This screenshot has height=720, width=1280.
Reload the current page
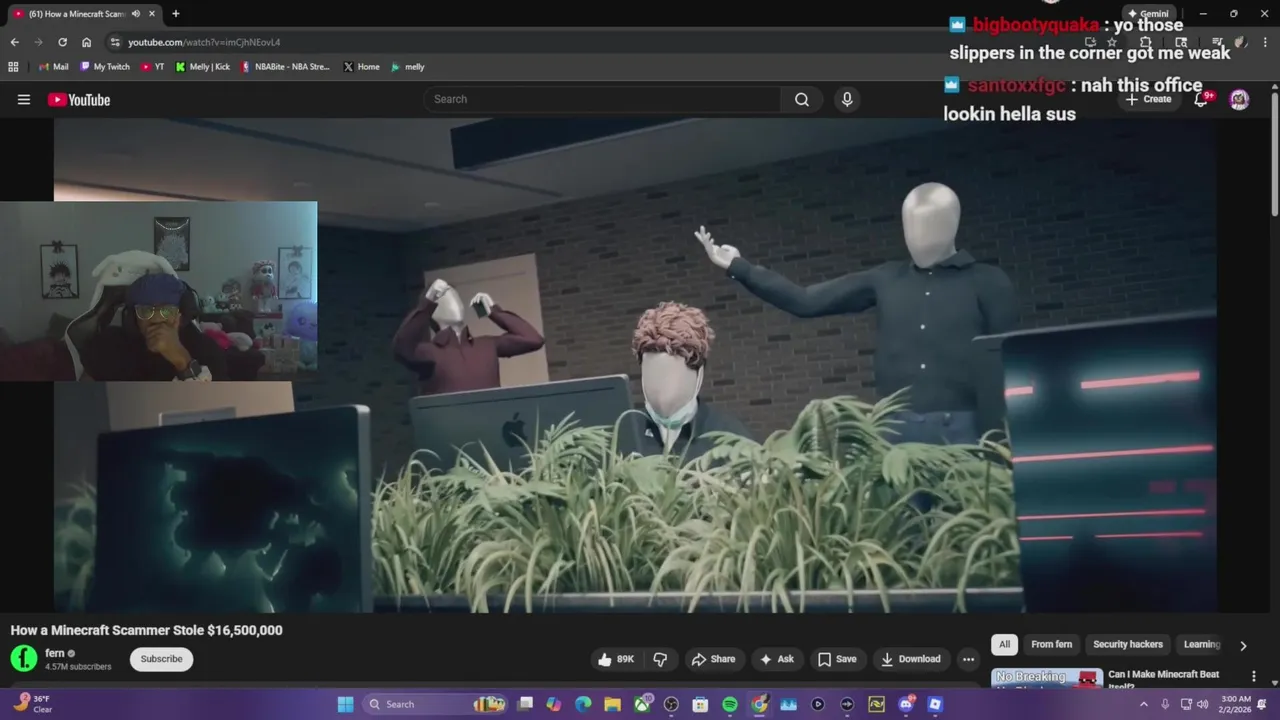point(62,42)
